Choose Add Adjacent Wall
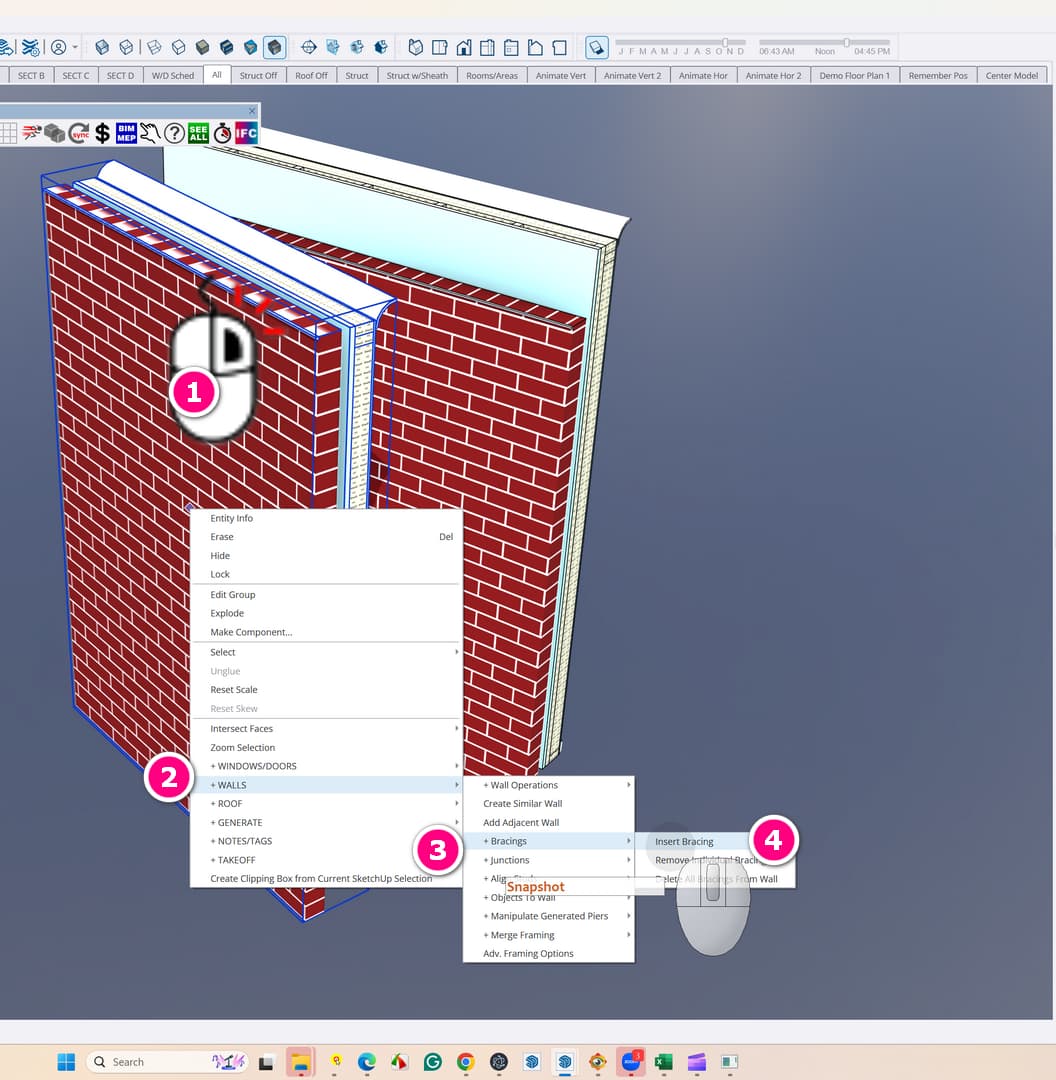Screen dimensions: 1056x1080 (x=548, y=822)
